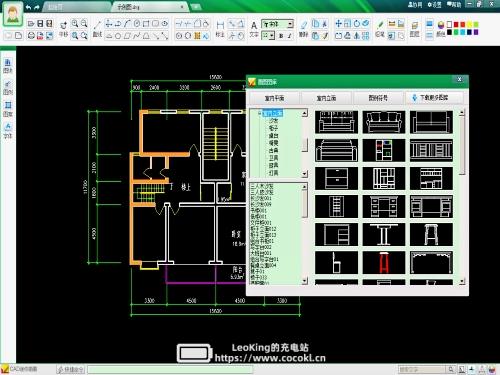Viewport: 500px width, 375px height.
Task: Click the blue move cross-arrows icon
Action: pyautogui.click(x=338, y=23)
